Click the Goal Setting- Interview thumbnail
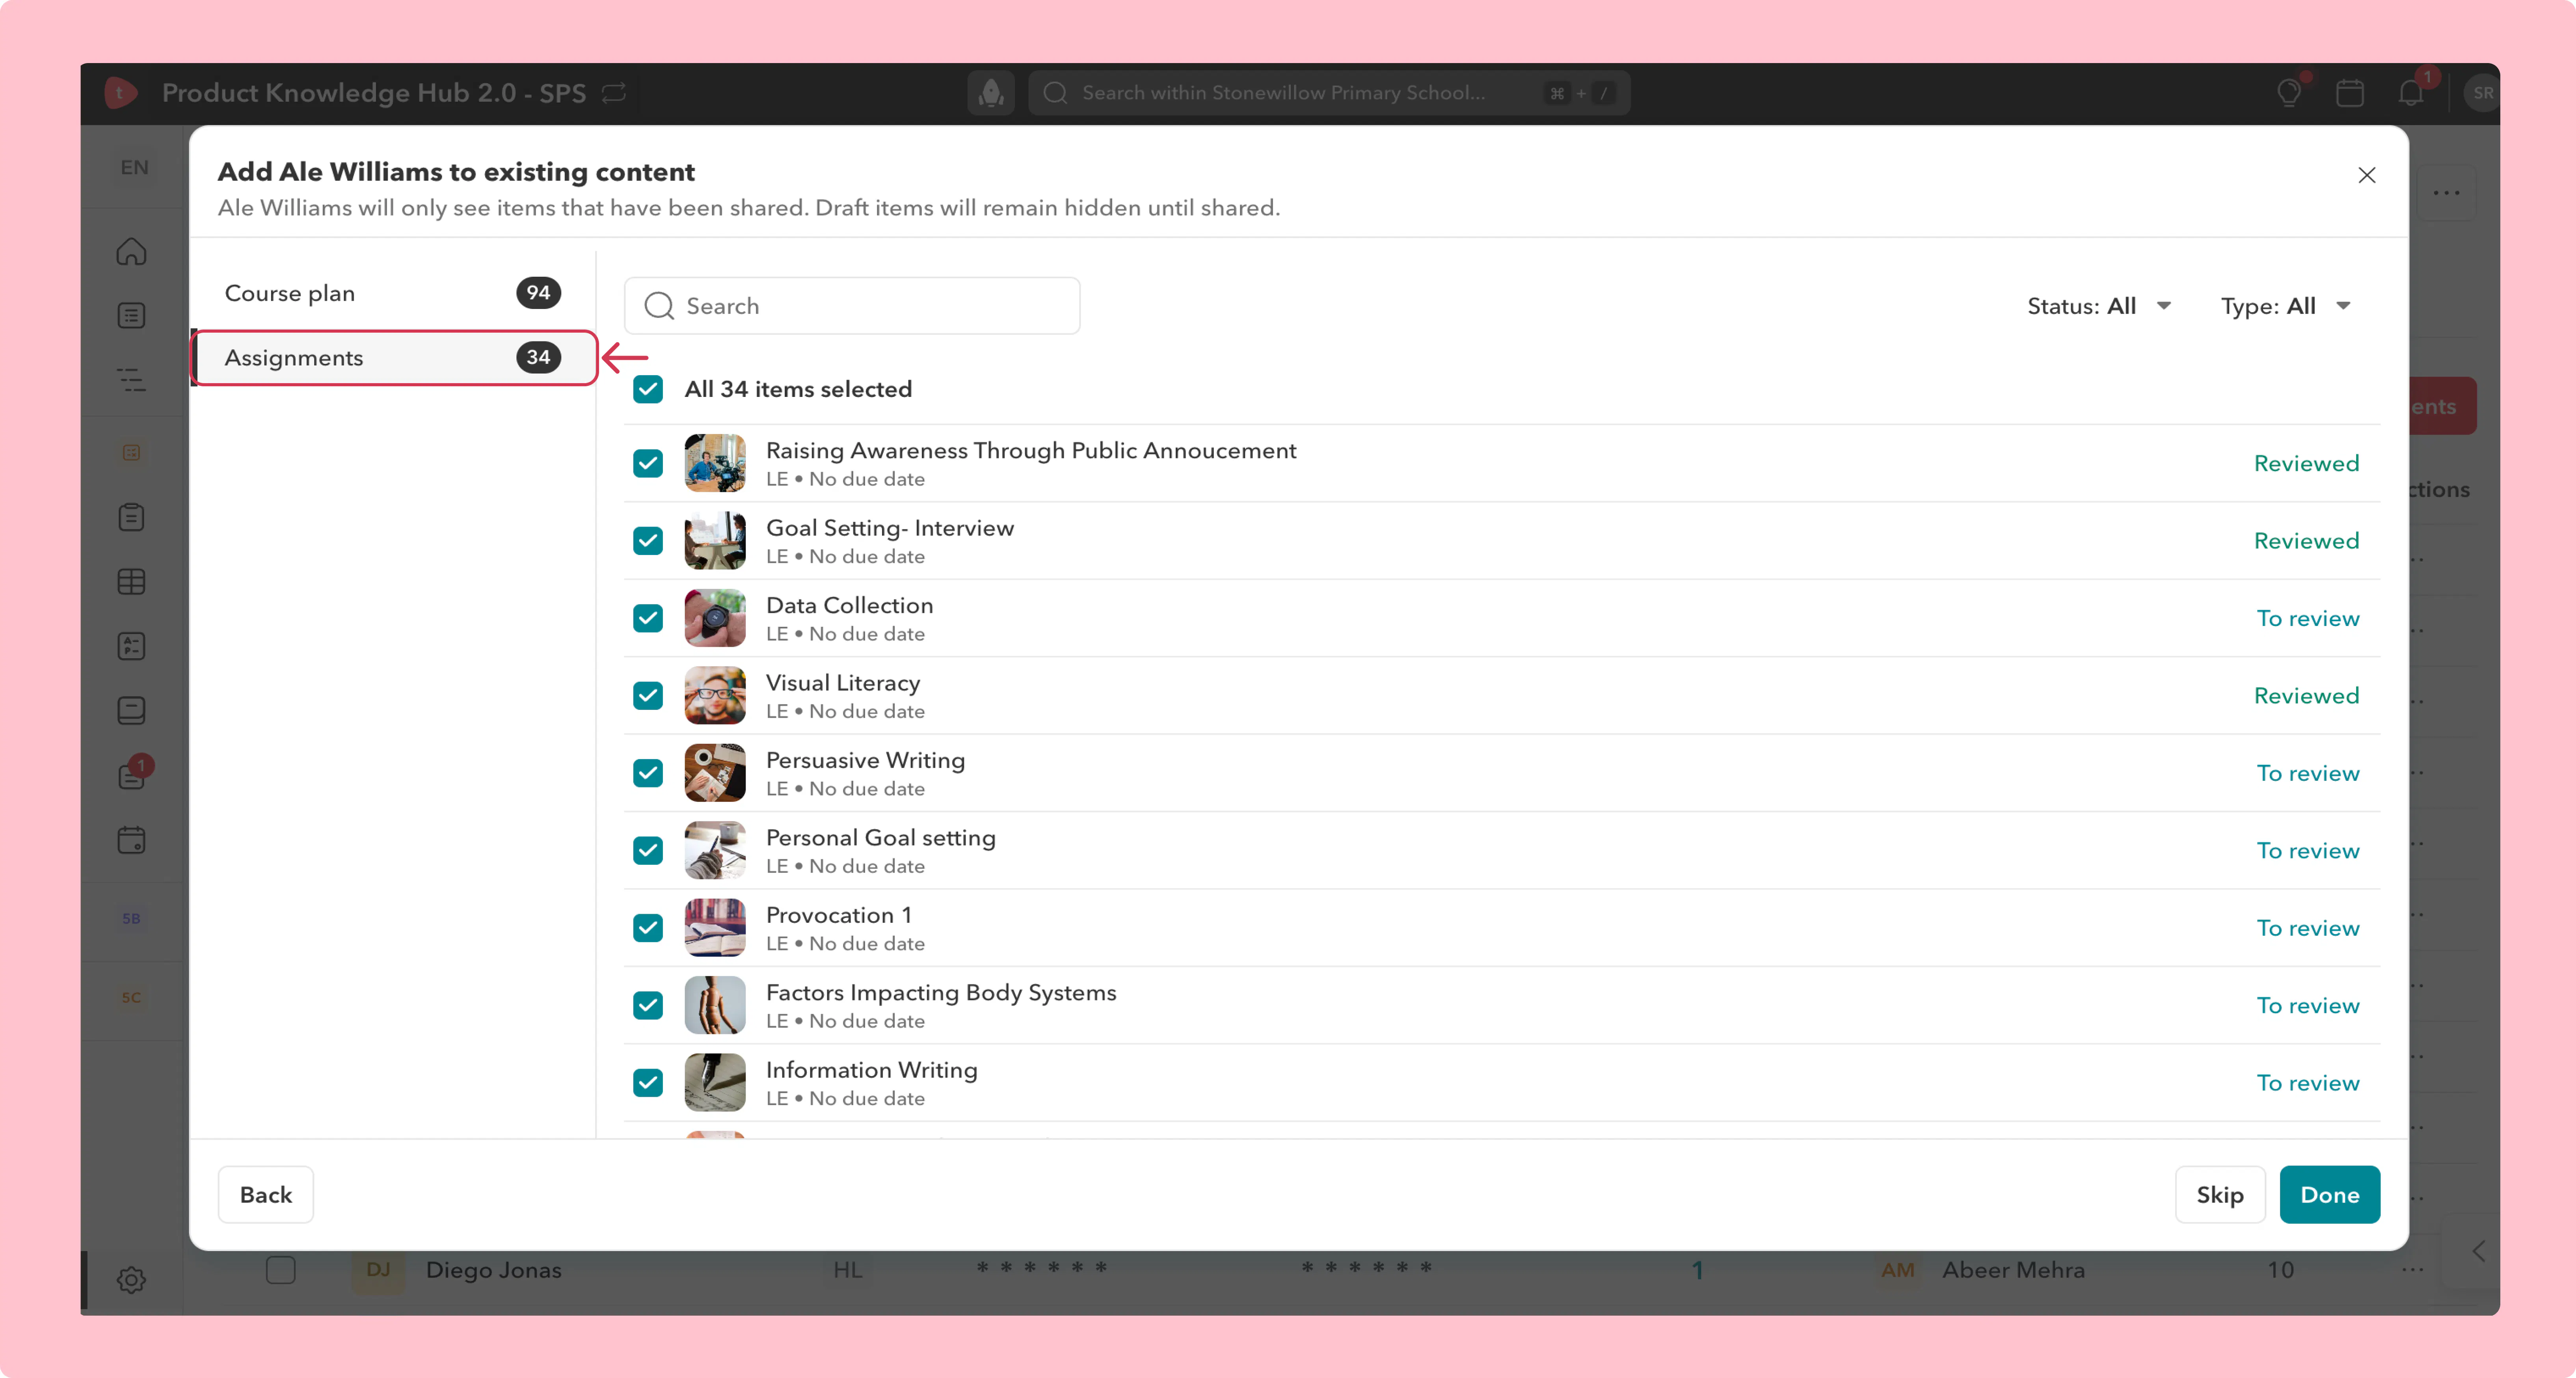The width and height of the screenshot is (2576, 1378). 715,541
